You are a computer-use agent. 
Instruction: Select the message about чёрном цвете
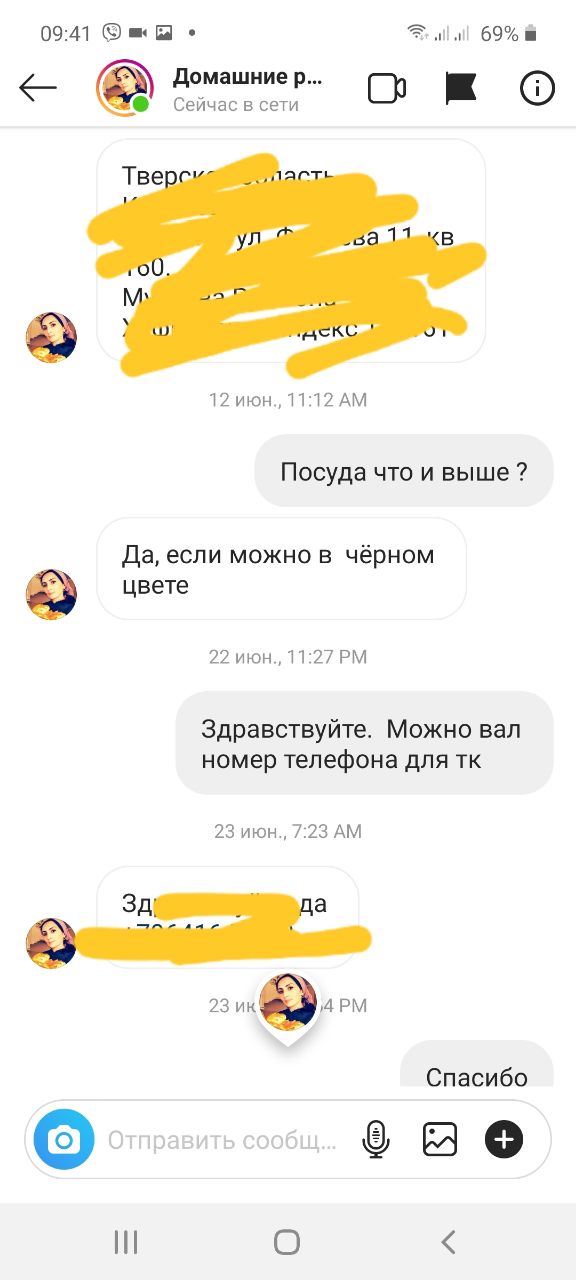point(281,569)
